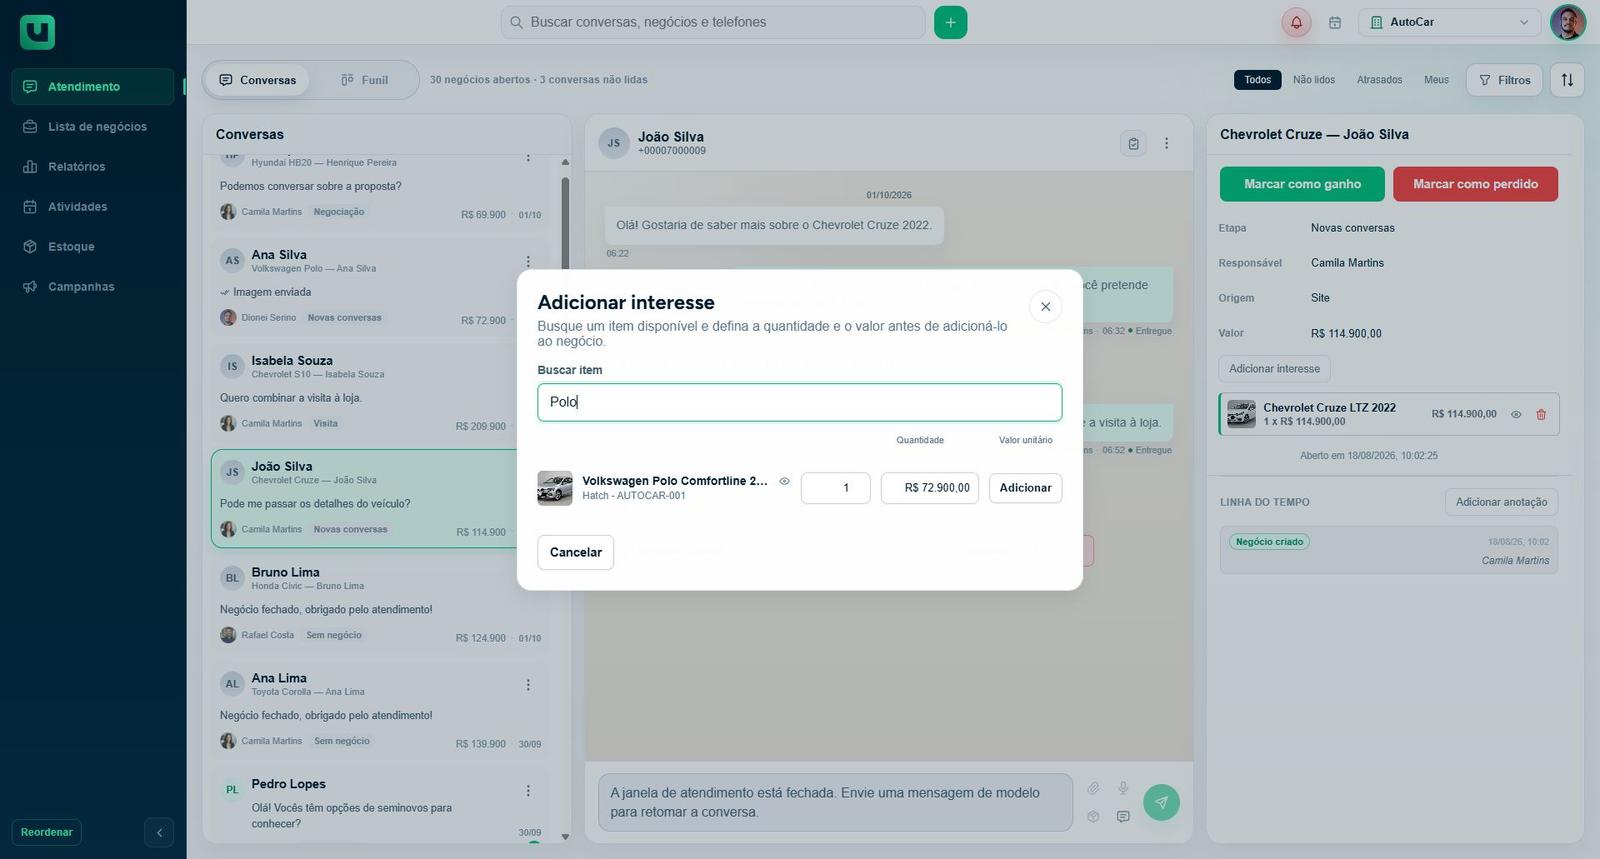Open the calendar icon in top bar
The height and width of the screenshot is (859, 1600).
pyautogui.click(x=1335, y=22)
